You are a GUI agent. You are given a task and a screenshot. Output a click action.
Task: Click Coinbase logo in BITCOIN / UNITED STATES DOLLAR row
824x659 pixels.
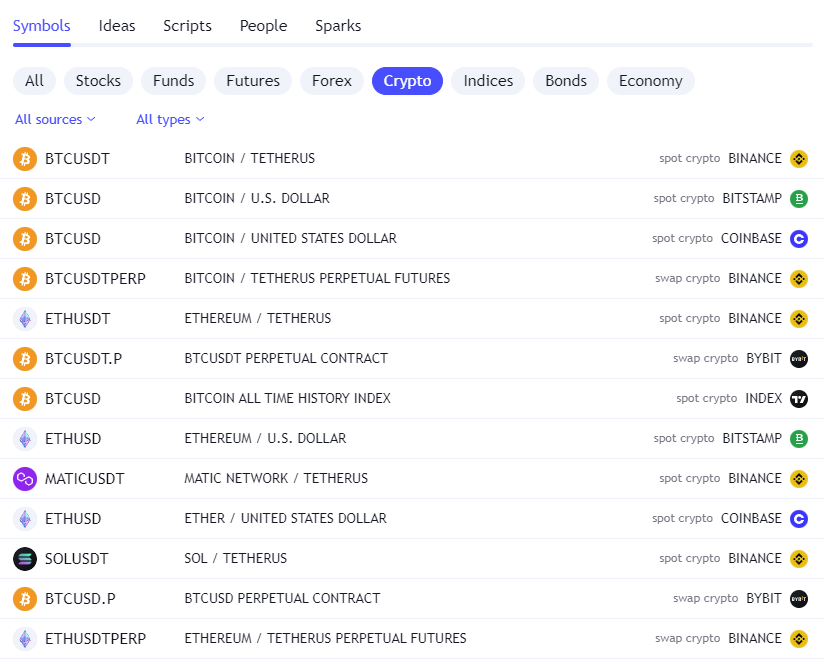[799, 239]
